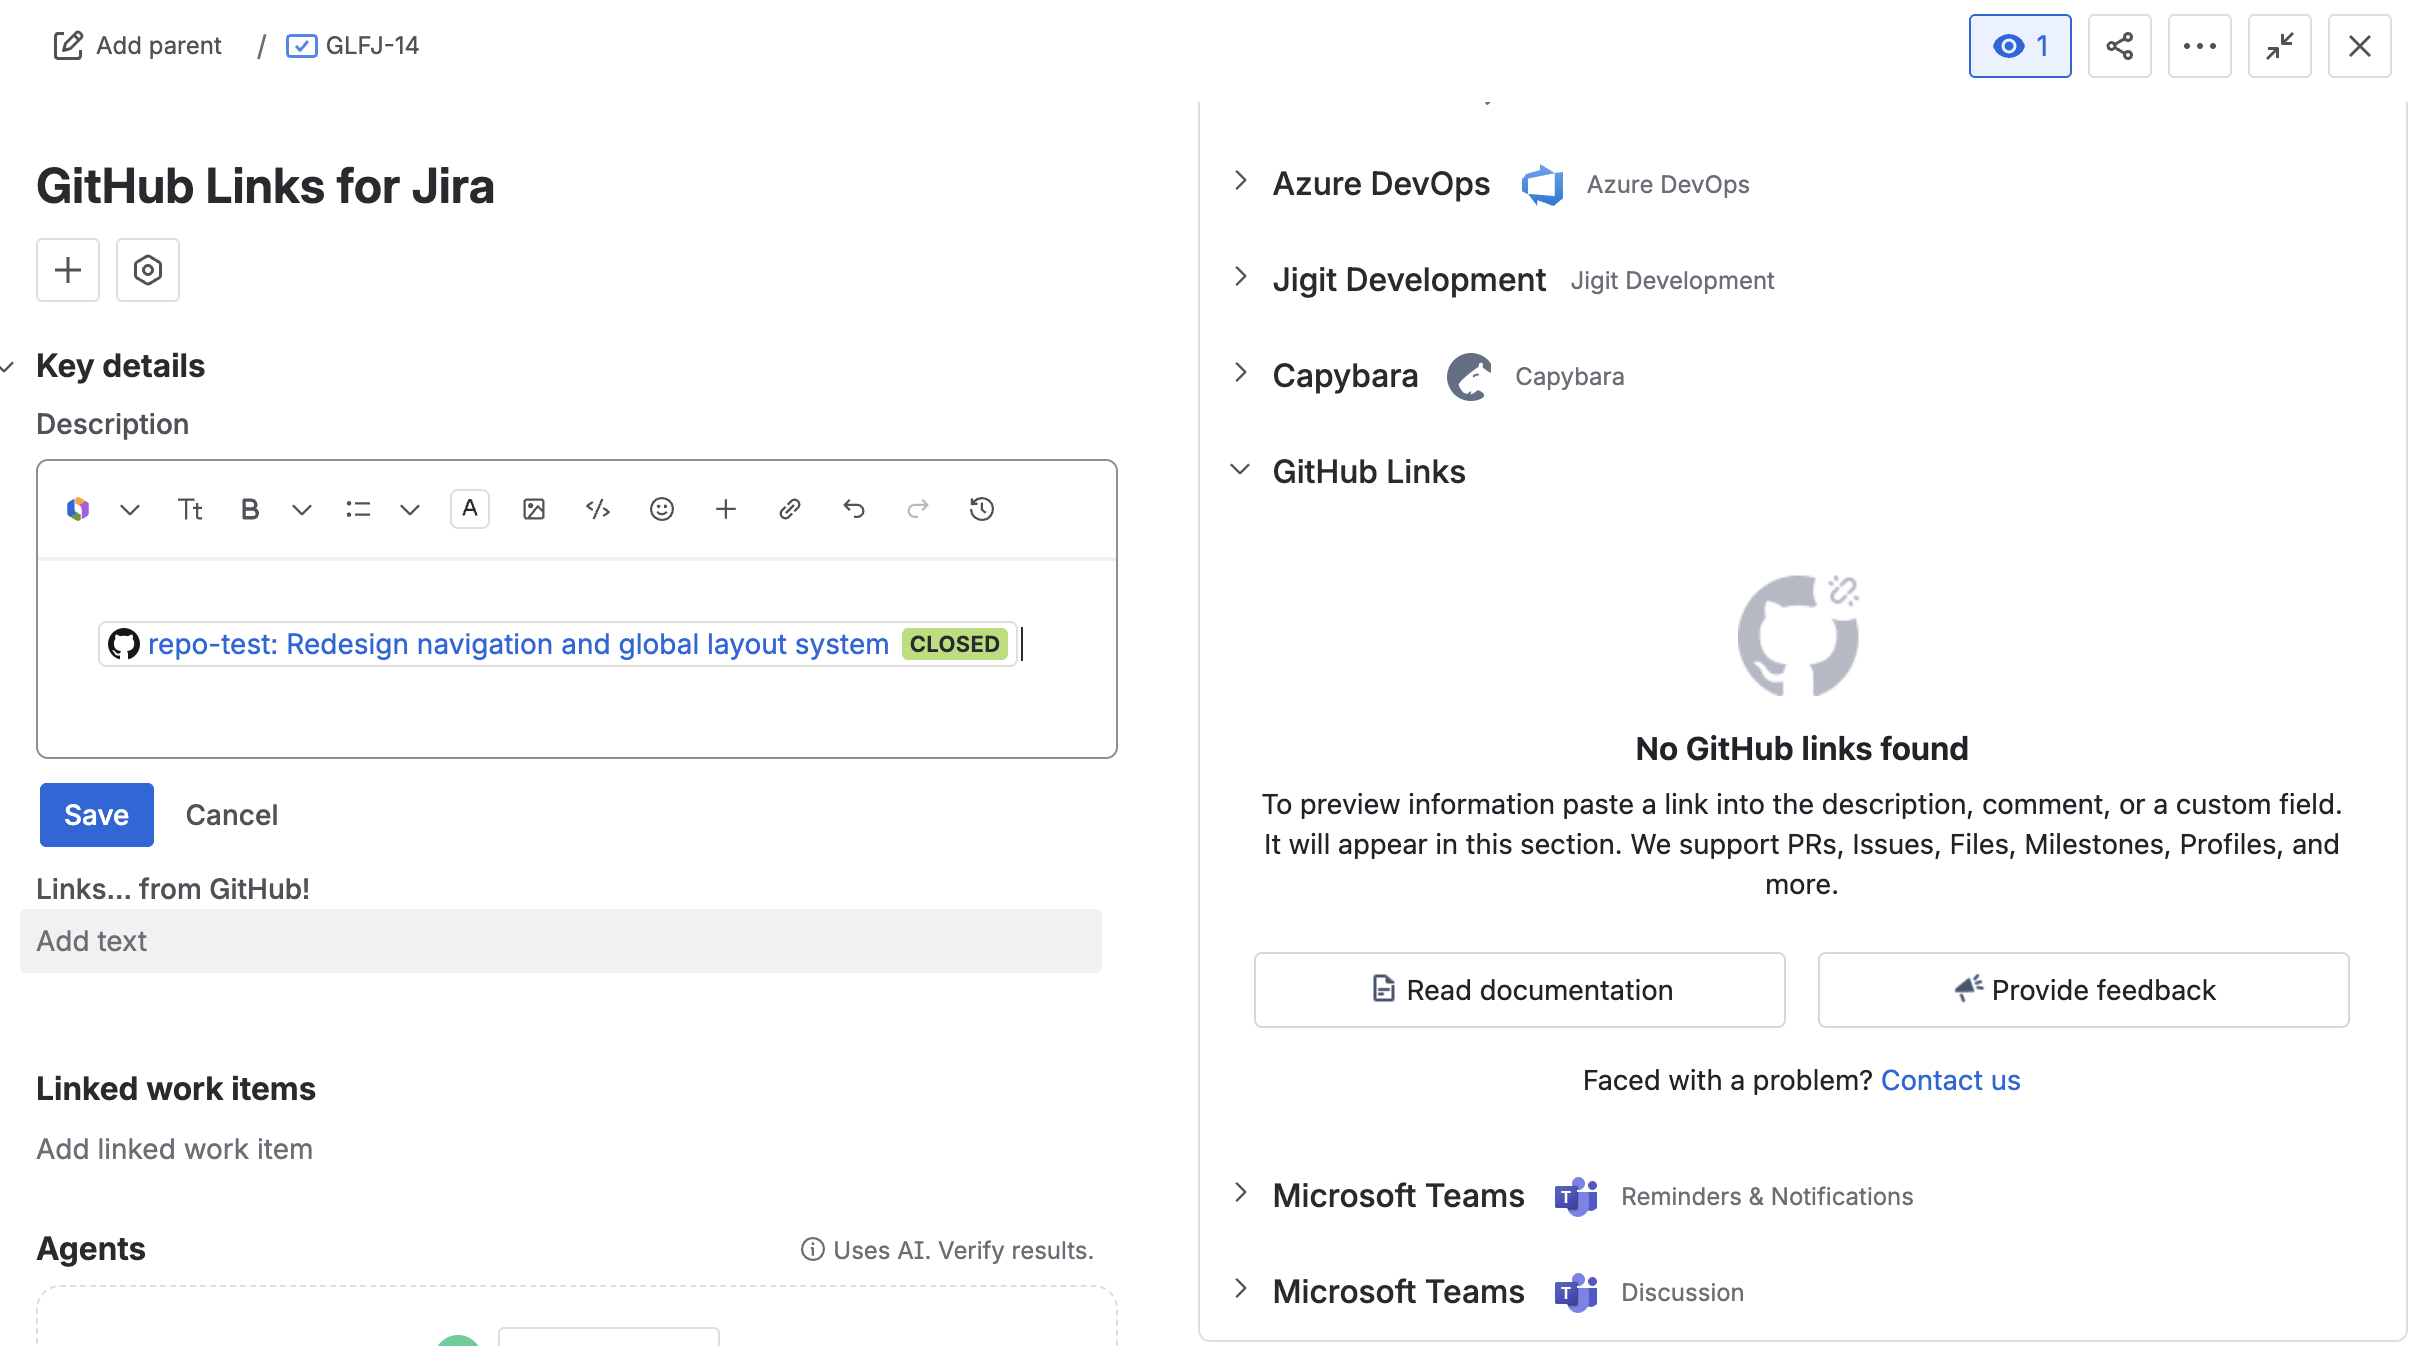2420x1346 pixels.
Task: Open the more actions ellipsis menu
Action: point(2199,46)
